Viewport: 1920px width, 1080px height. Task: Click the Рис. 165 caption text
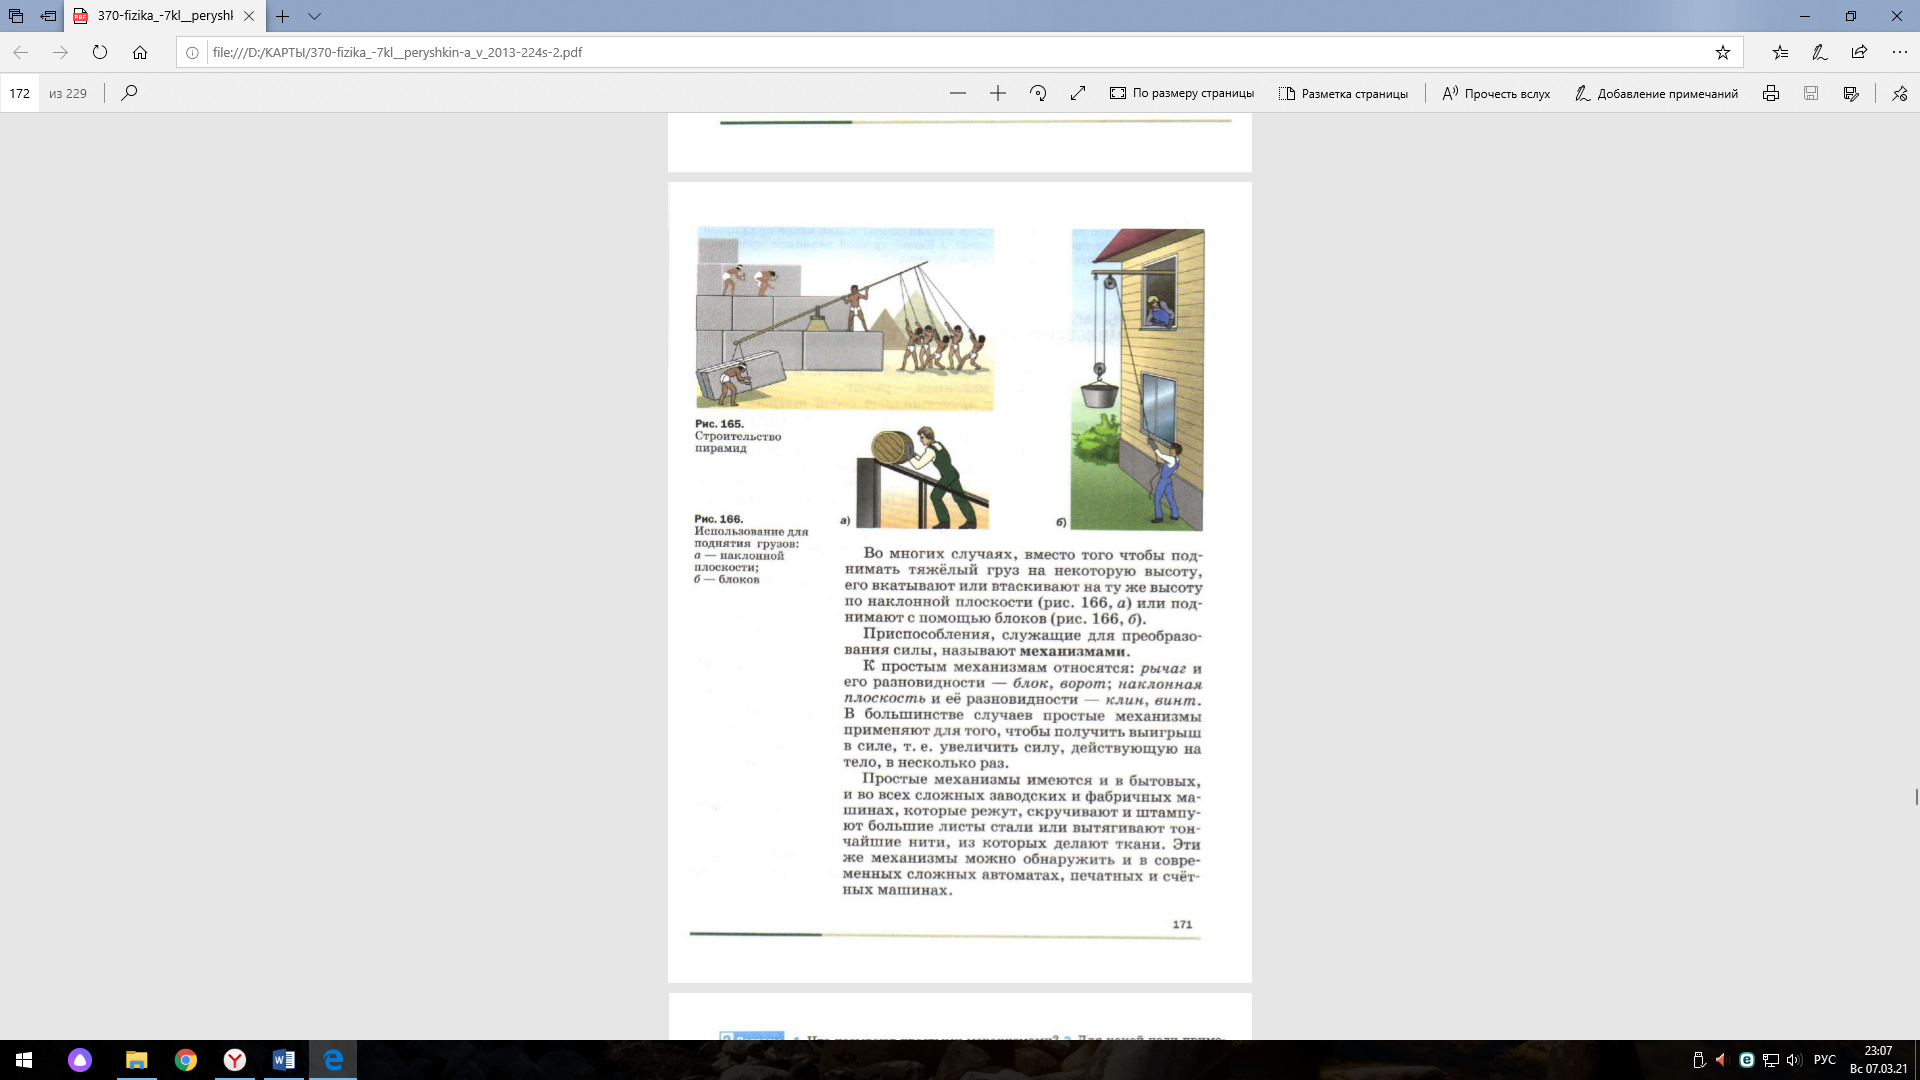click(738, 436)
